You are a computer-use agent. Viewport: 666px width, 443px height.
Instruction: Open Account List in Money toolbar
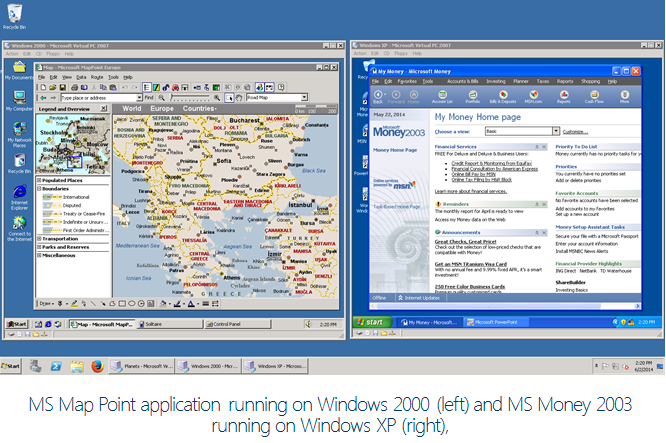442,97
